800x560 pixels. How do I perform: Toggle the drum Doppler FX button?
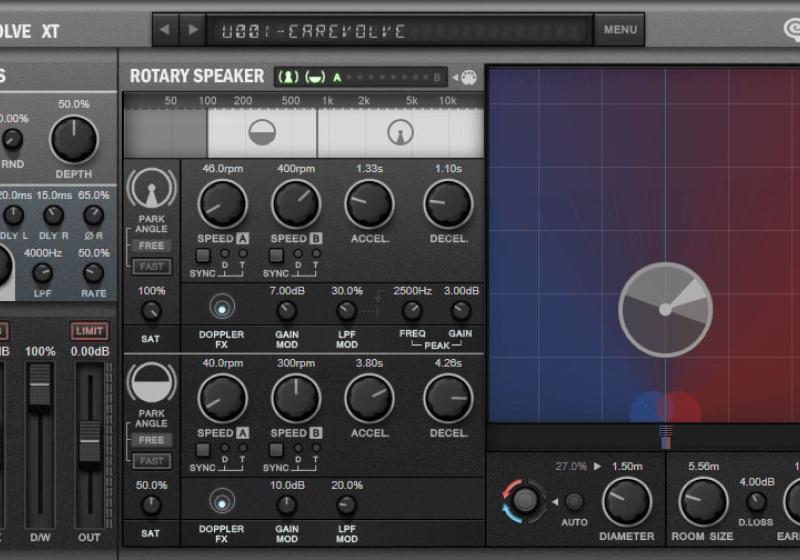(x=222, y=502)
